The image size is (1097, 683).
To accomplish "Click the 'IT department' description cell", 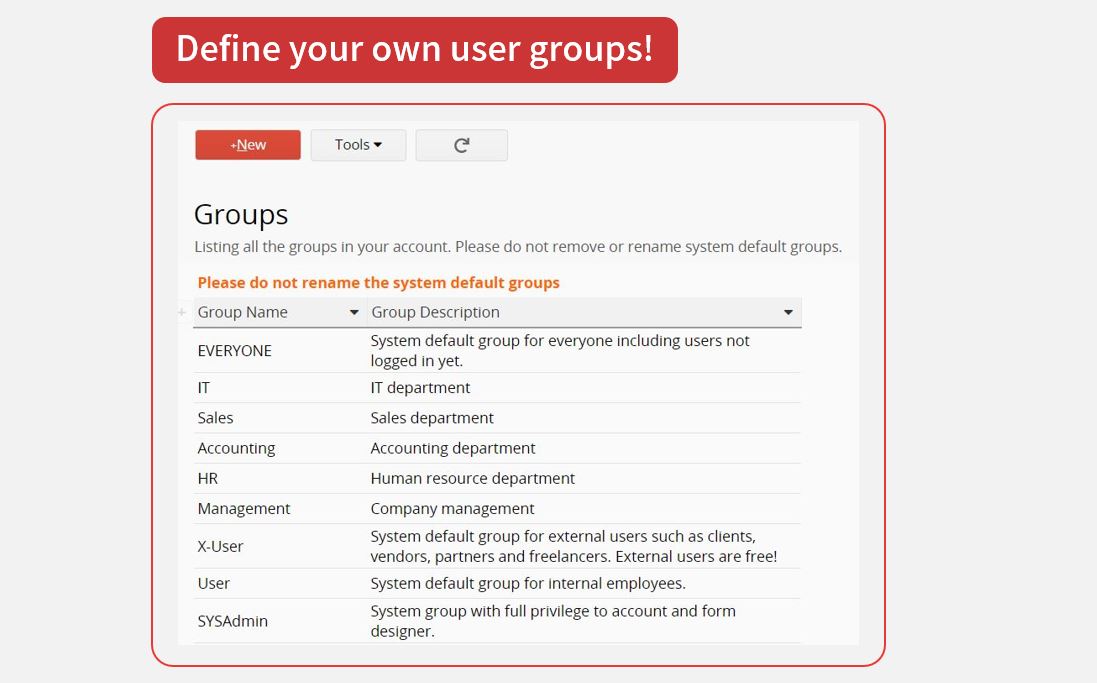I will click(420, 388).
